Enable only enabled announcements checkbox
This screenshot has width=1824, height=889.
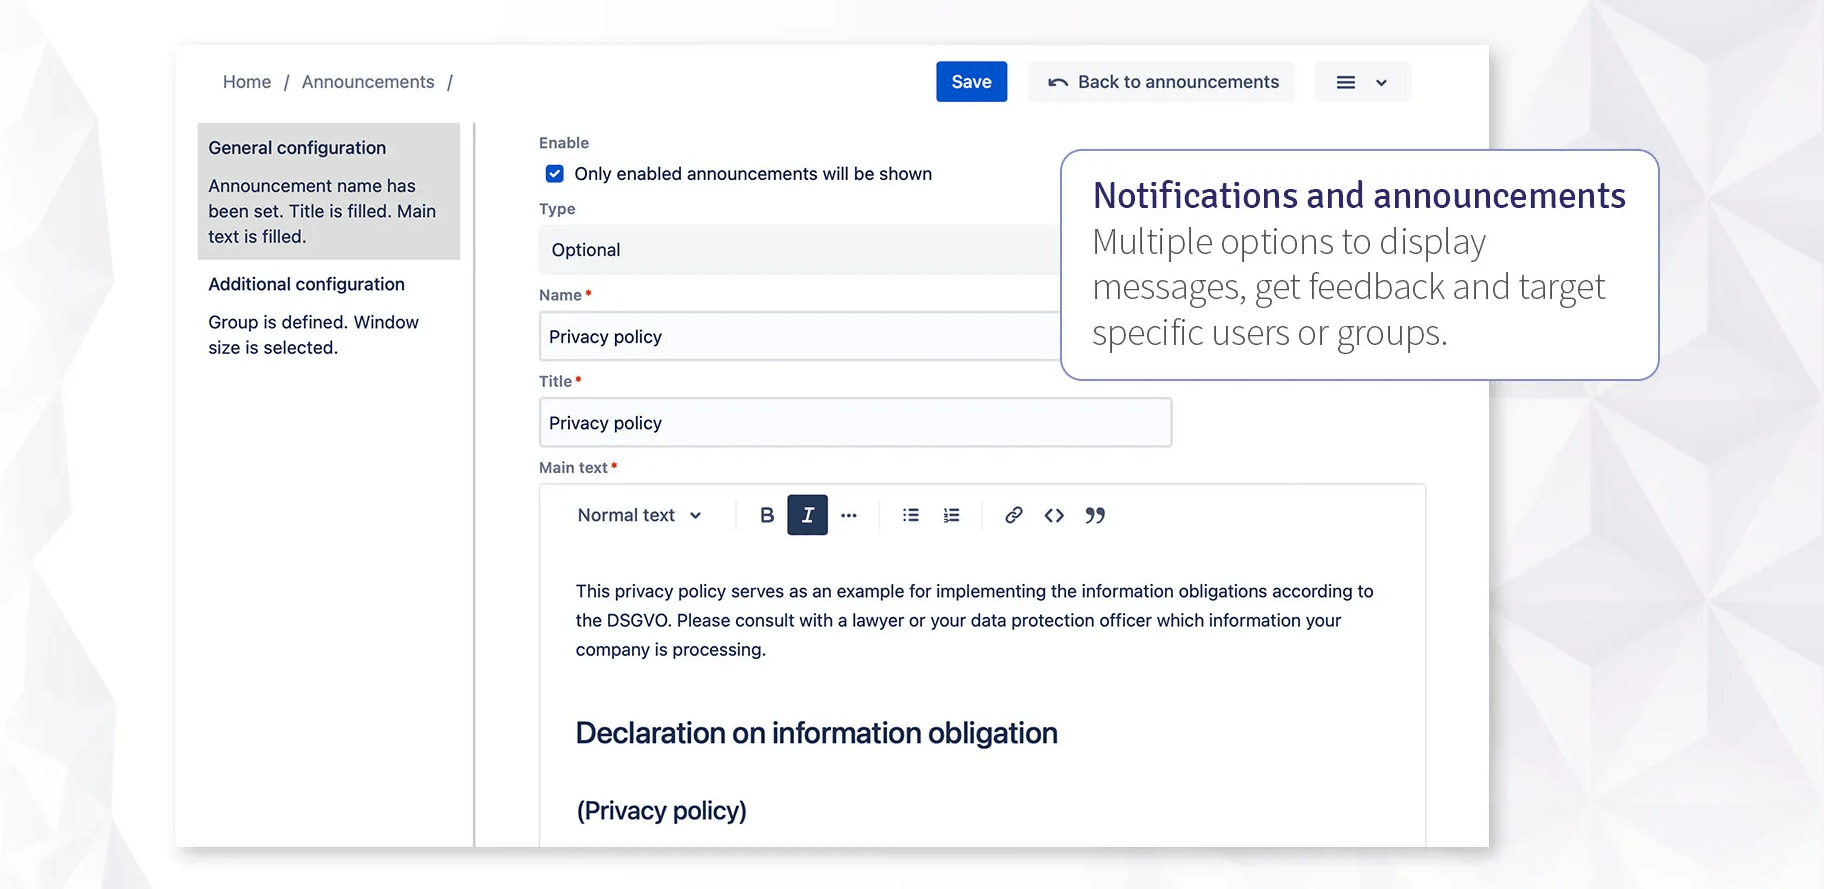click(555, 174)
